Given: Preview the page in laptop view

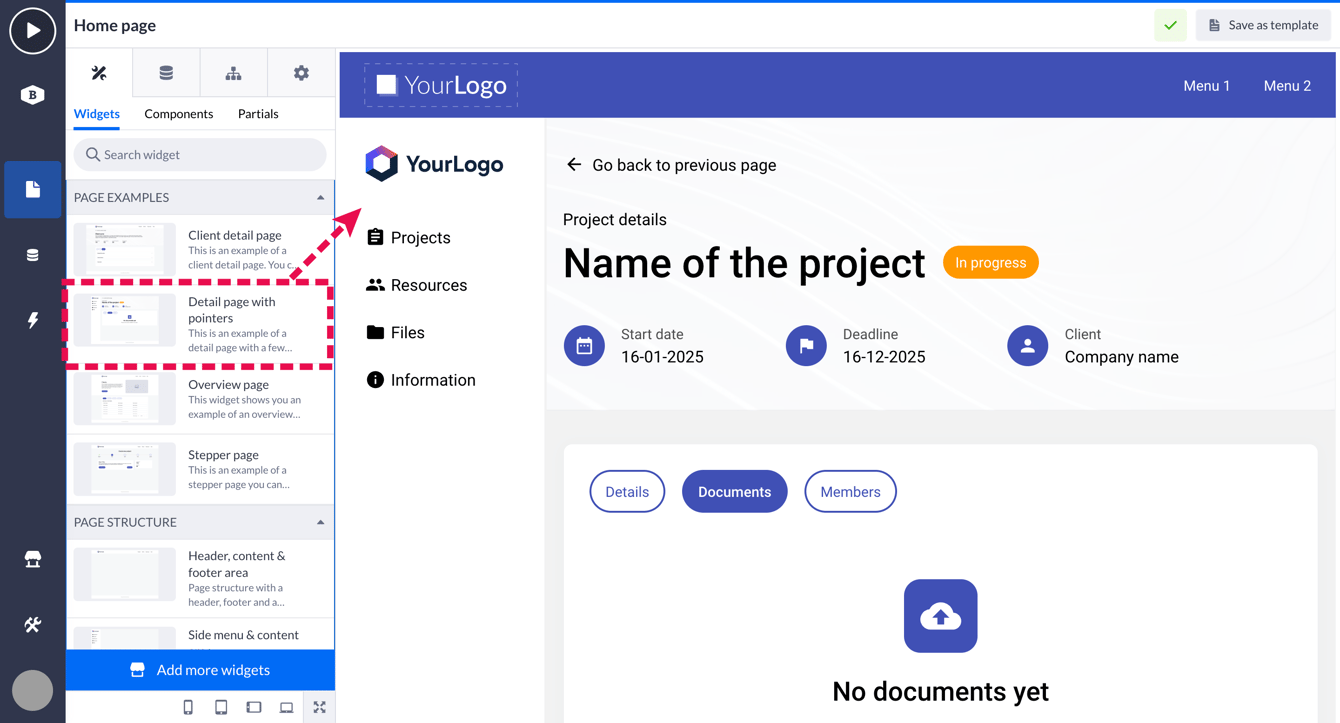Looking at the screenshot, I should click(x=286, y=707).
